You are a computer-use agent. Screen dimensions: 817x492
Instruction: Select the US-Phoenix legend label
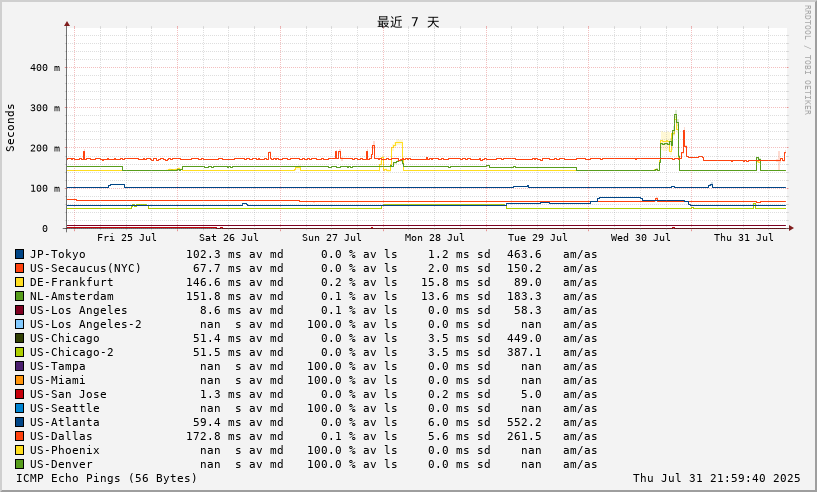(x=65, y=450)
